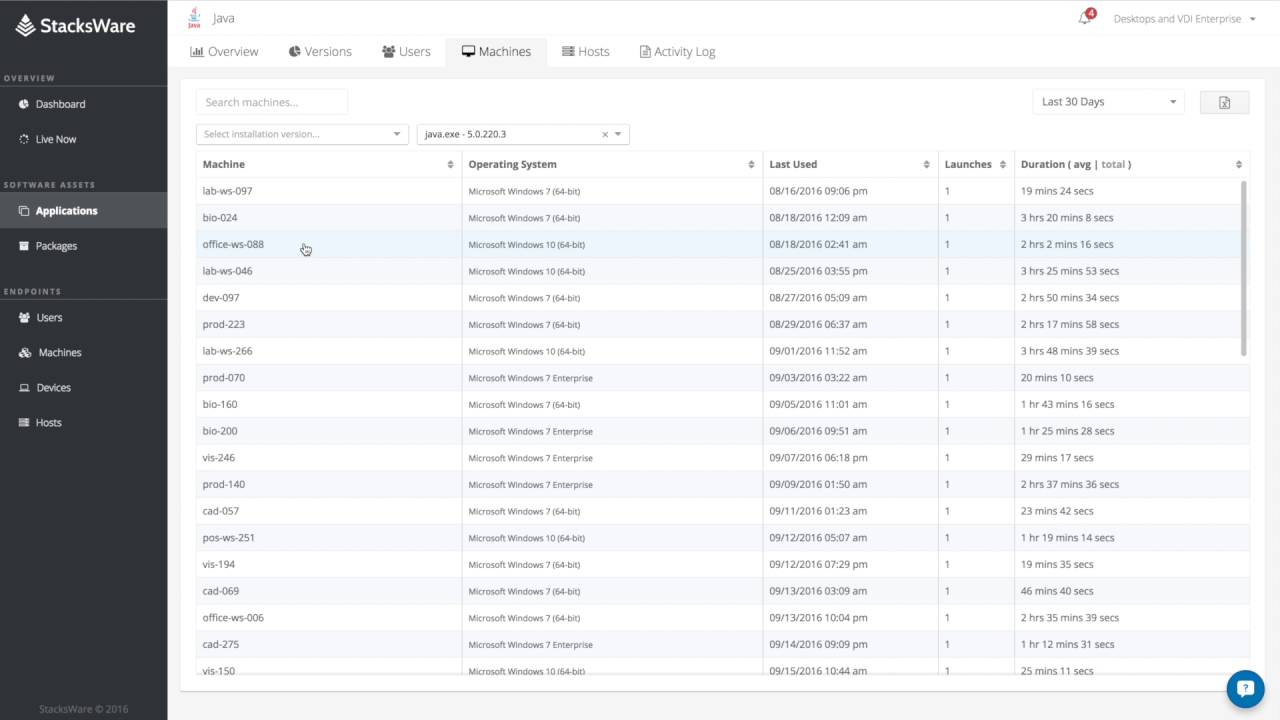Image resolution: width=1280 pixels, height=720 pixels.
Task: Switch to the Hosts tab
Action: pos(586,52)
